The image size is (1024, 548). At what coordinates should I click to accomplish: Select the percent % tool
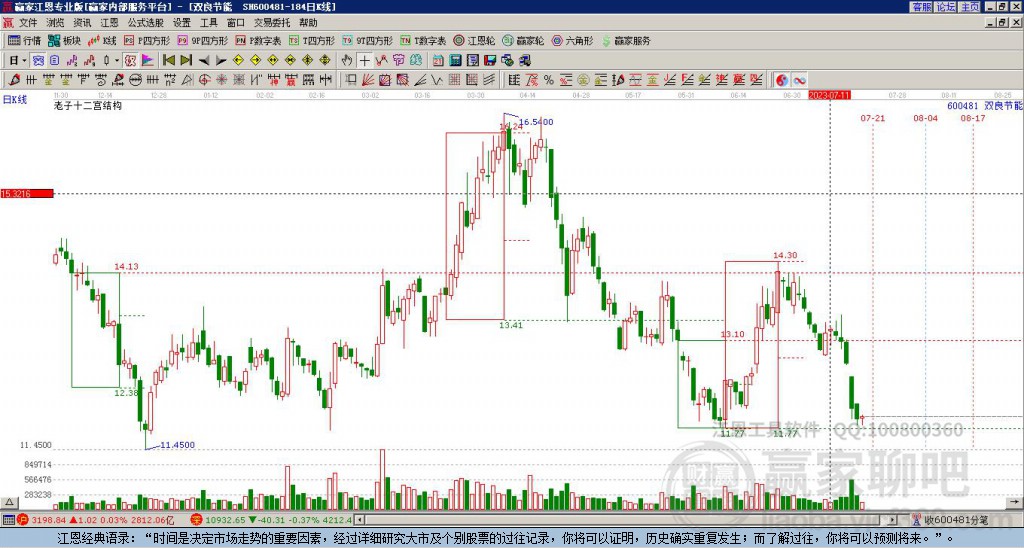pos(549,80)
